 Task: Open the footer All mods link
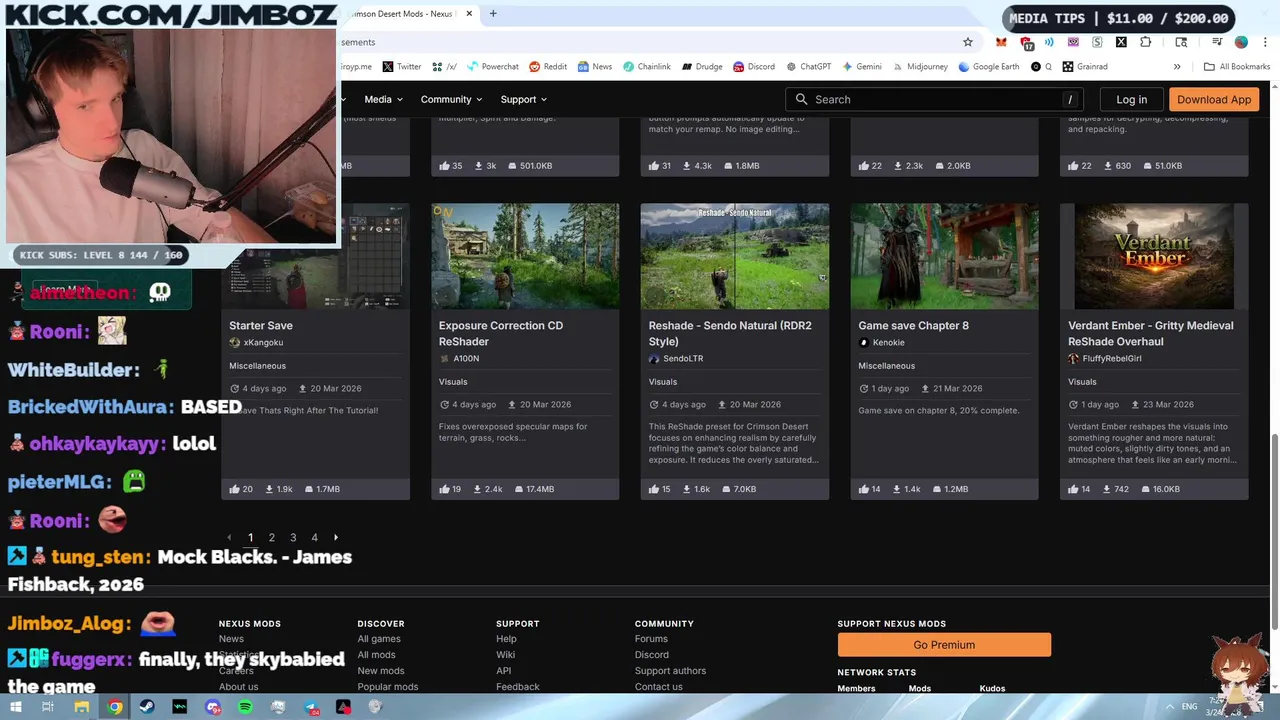point(376,655)
